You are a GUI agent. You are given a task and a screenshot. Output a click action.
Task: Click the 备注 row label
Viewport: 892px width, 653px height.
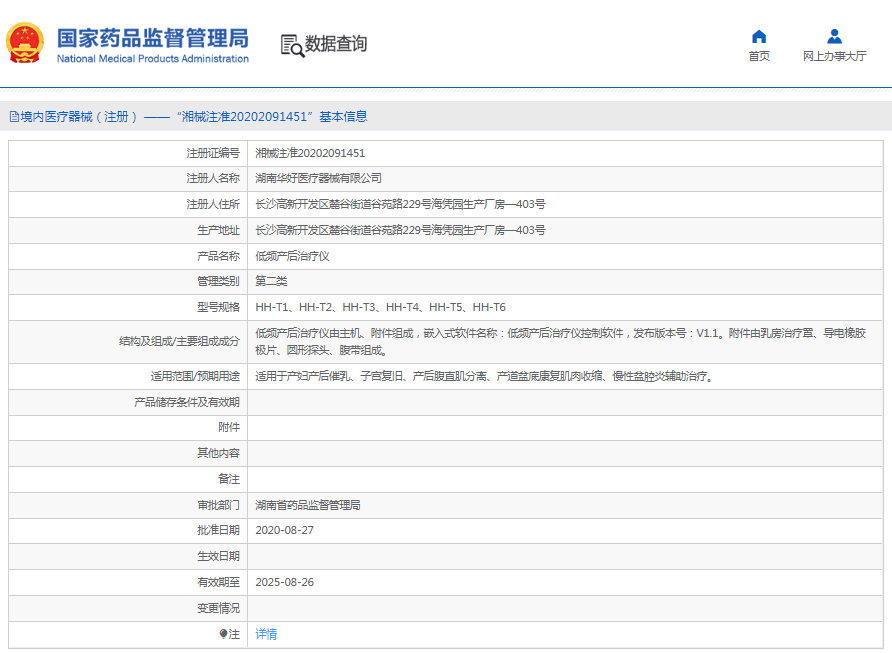[x=229, y=479]
